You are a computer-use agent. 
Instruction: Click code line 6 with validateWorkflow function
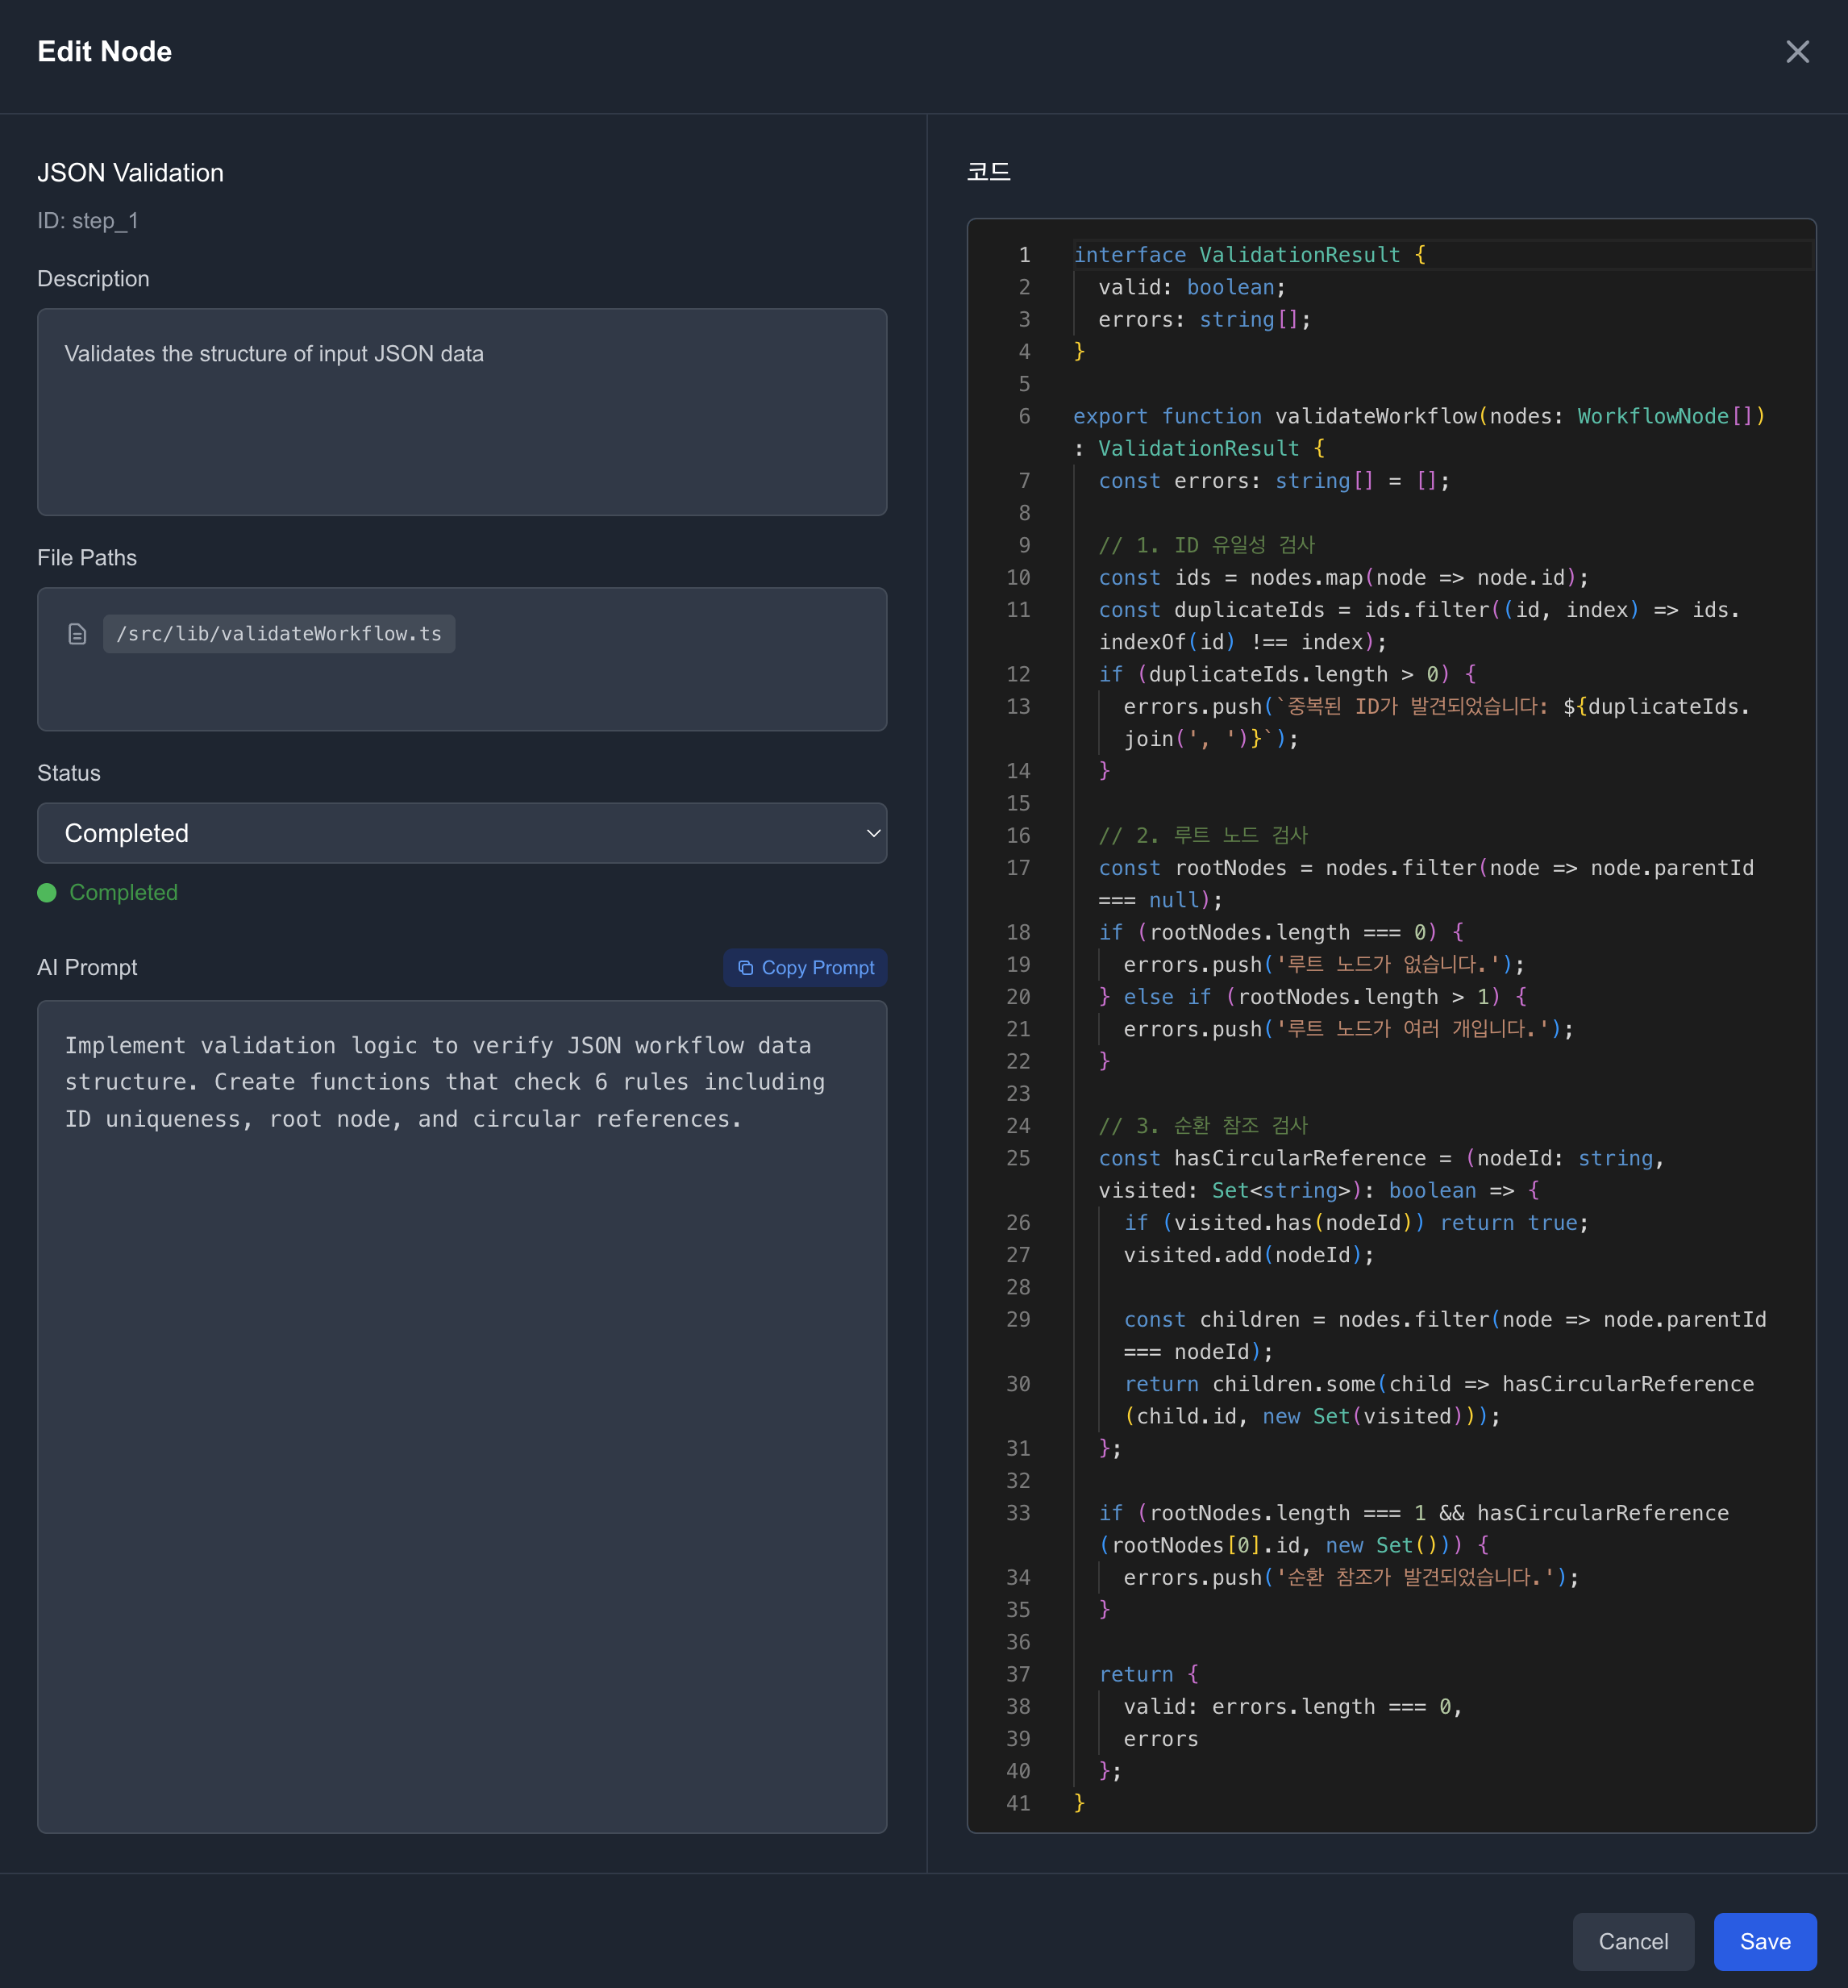coord(1376,416)
